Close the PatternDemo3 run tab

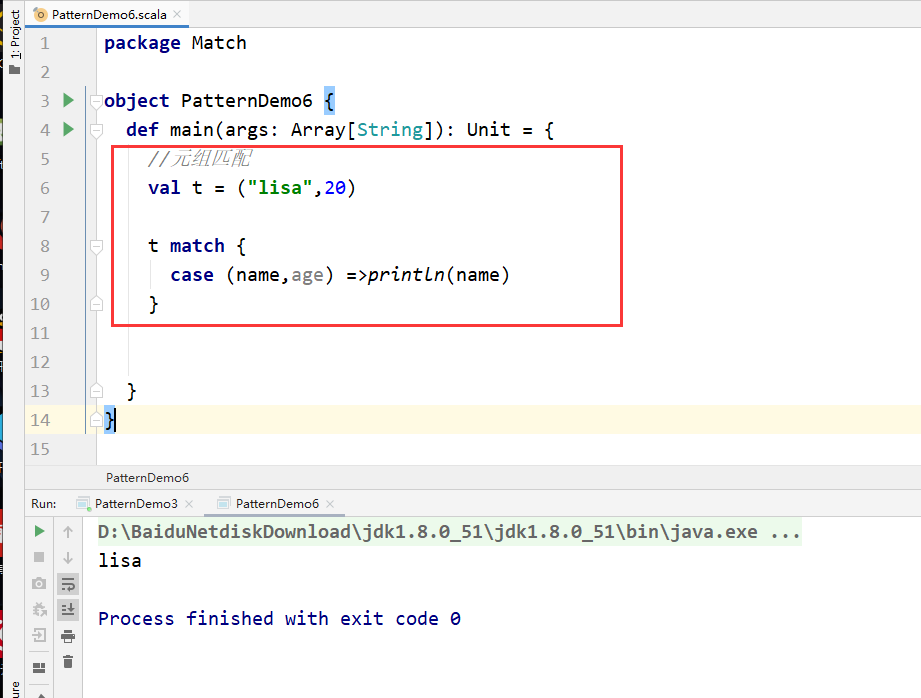(x=189, y=504)
